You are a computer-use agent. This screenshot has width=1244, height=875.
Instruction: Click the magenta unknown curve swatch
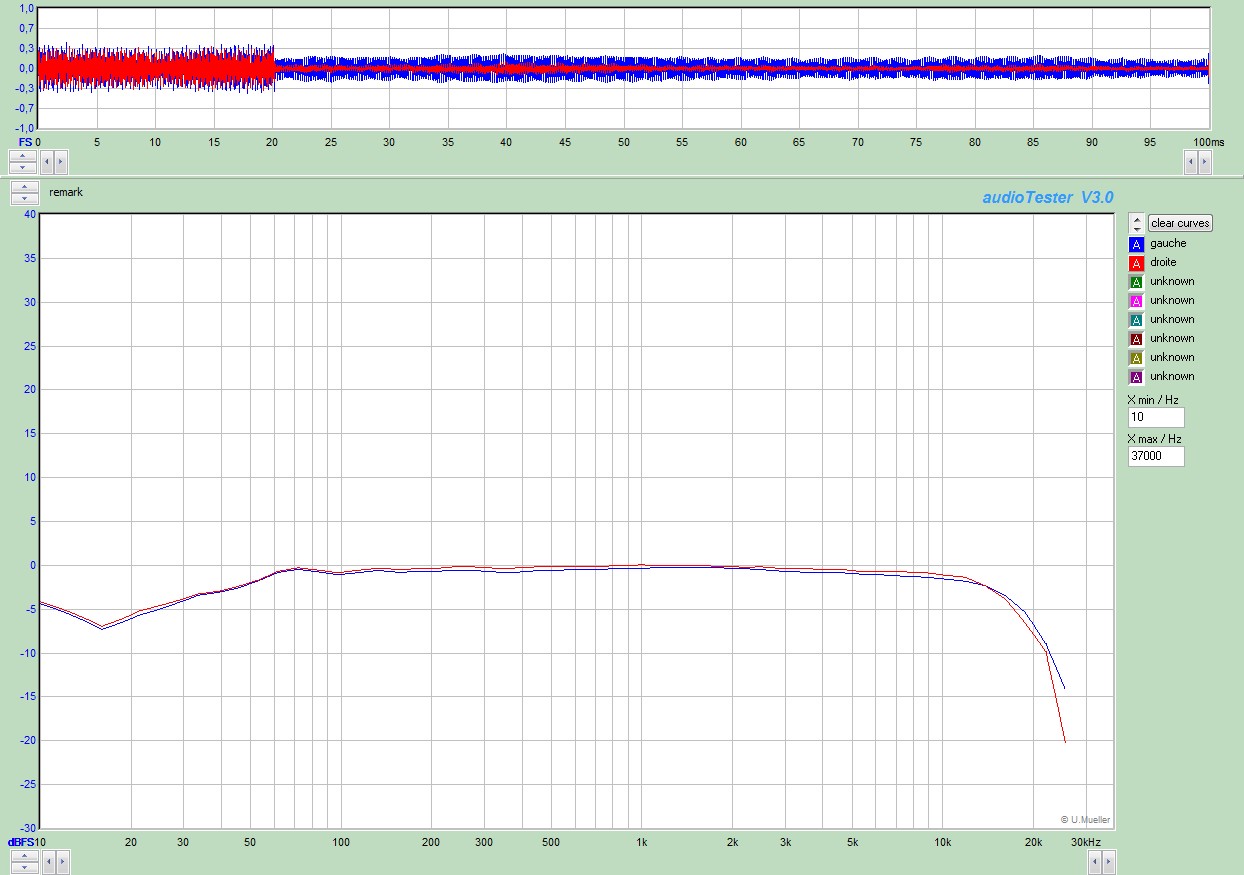1136,301
